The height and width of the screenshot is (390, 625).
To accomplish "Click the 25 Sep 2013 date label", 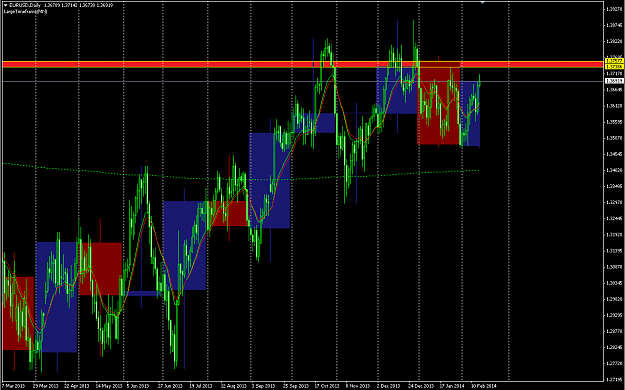I will (x=296, y=386).
